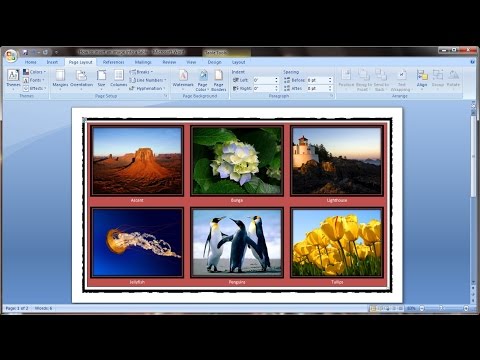Image resolution: width=480 pixels, height=360 pixels.
Task: Open the Themes gallery
Action: [13, 79]
